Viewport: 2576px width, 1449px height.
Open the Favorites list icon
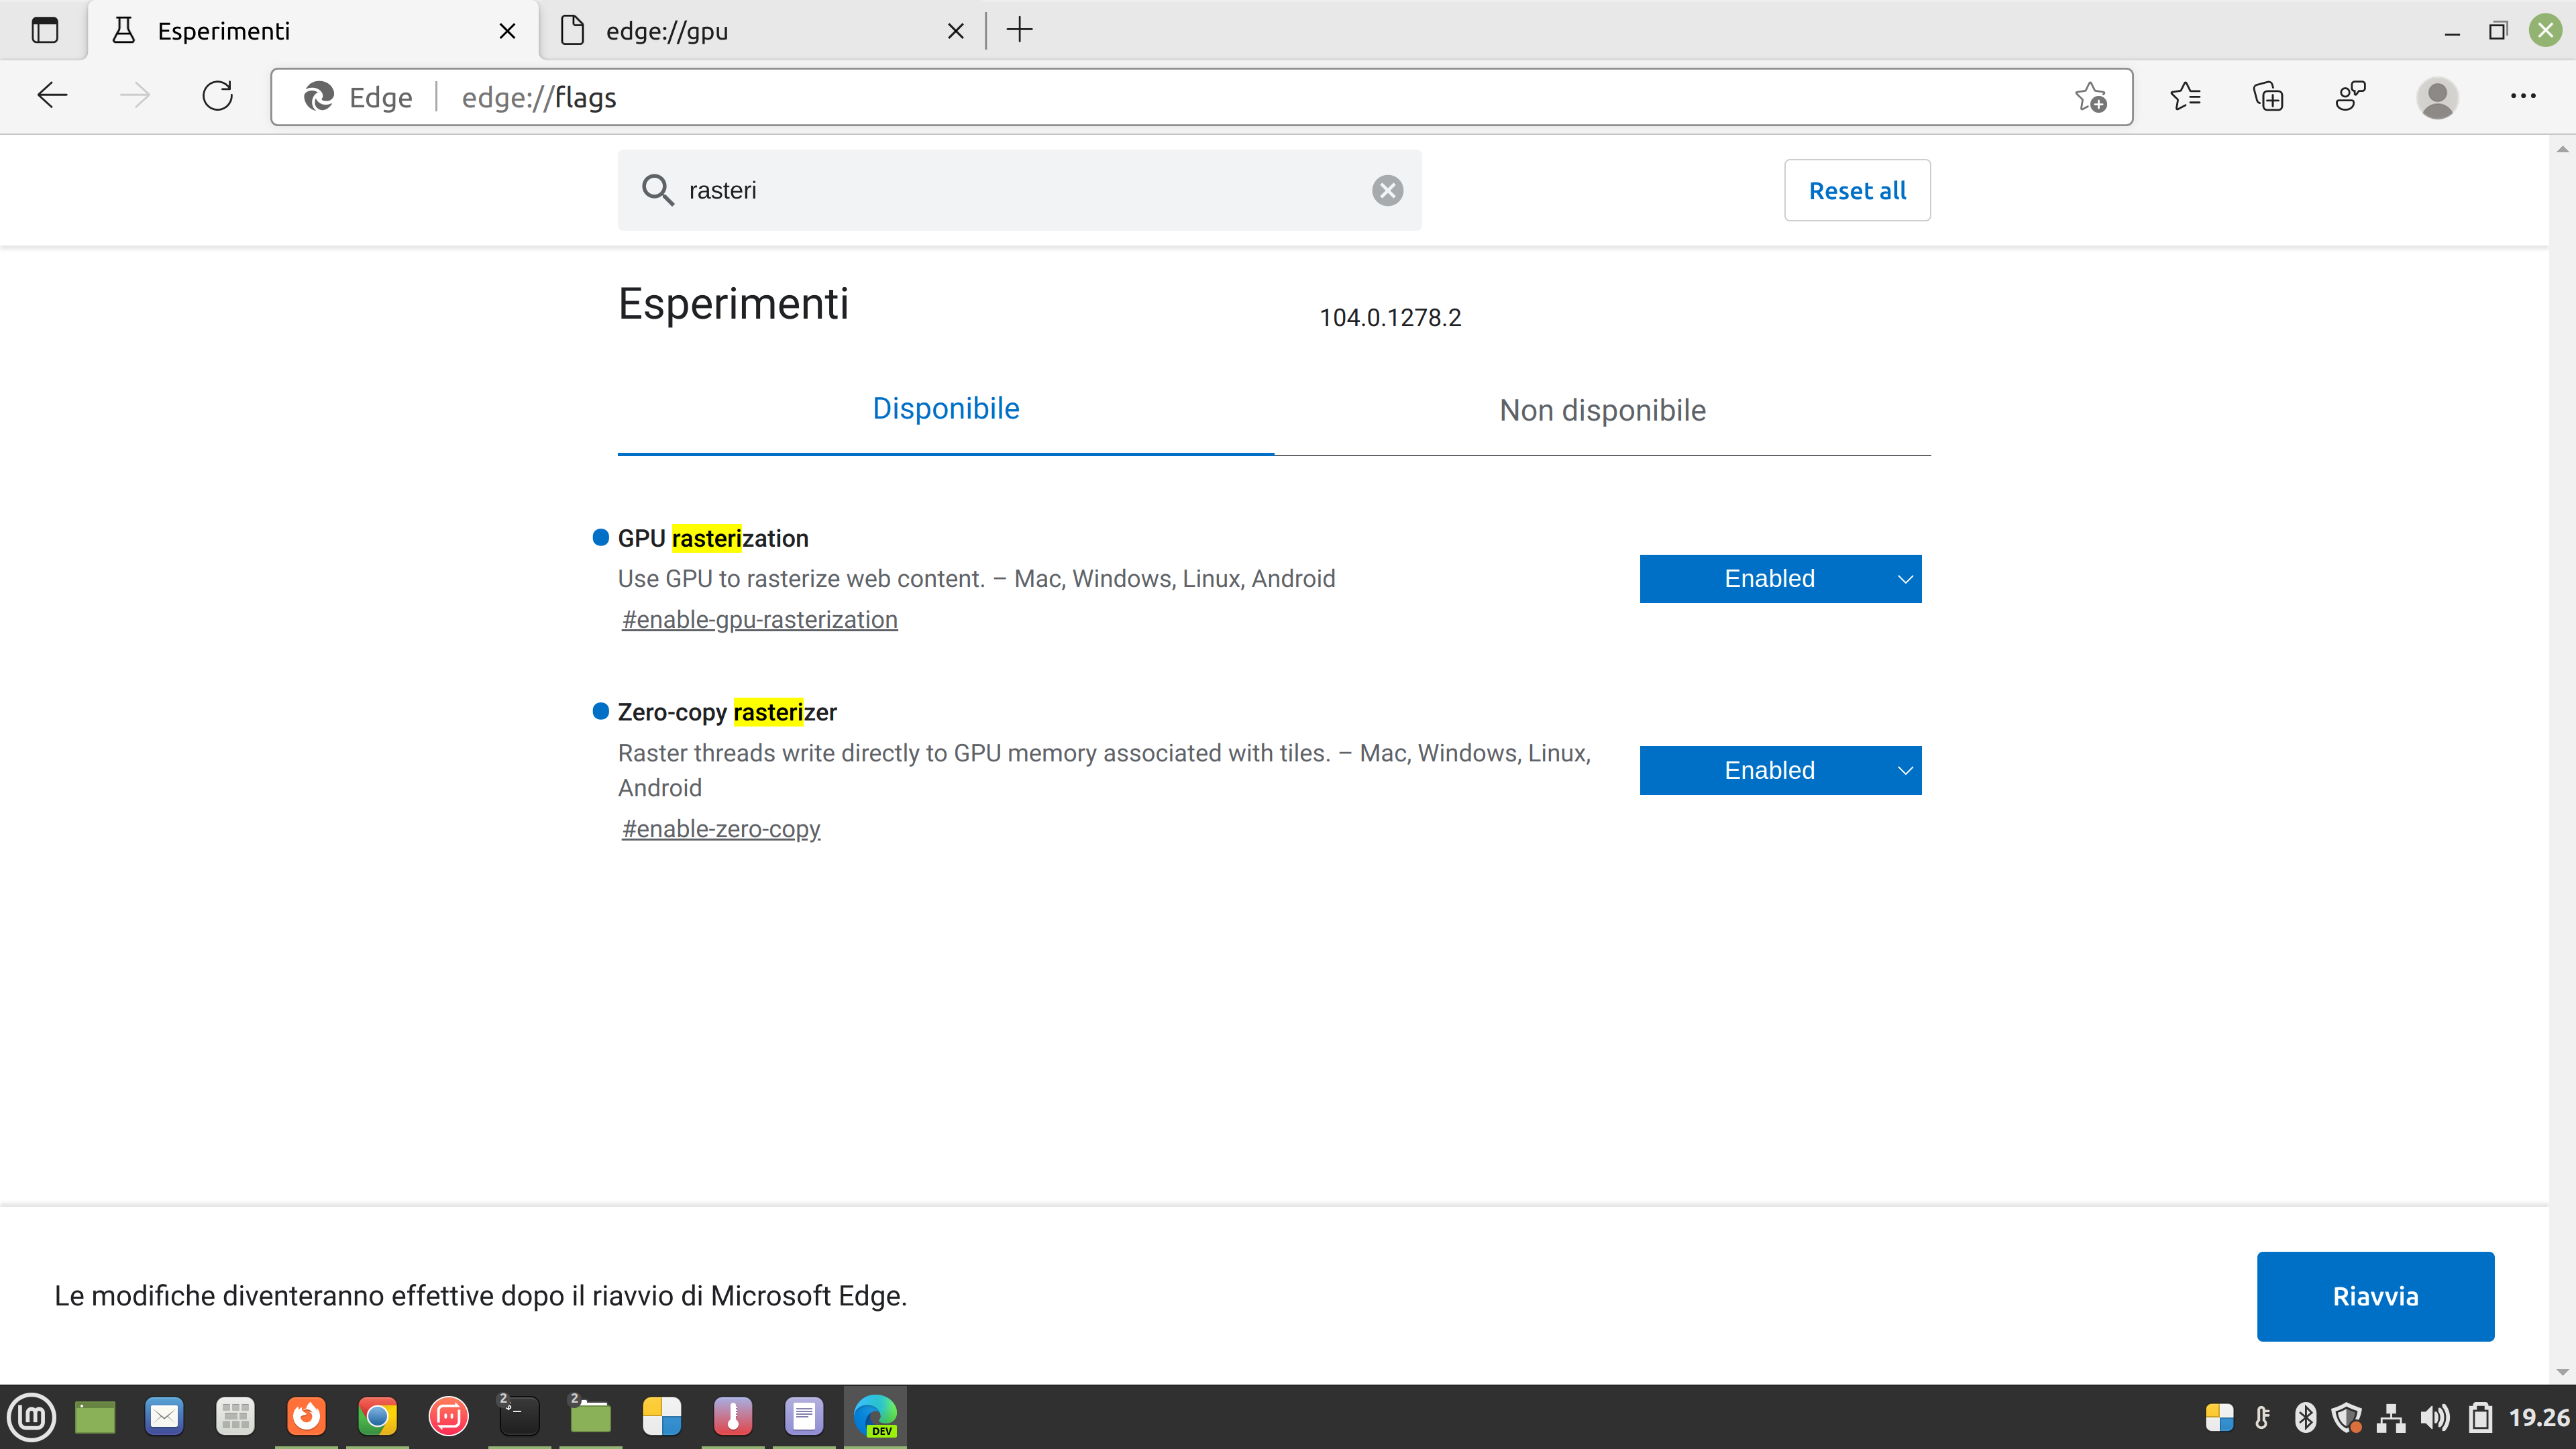point(2185,97)
